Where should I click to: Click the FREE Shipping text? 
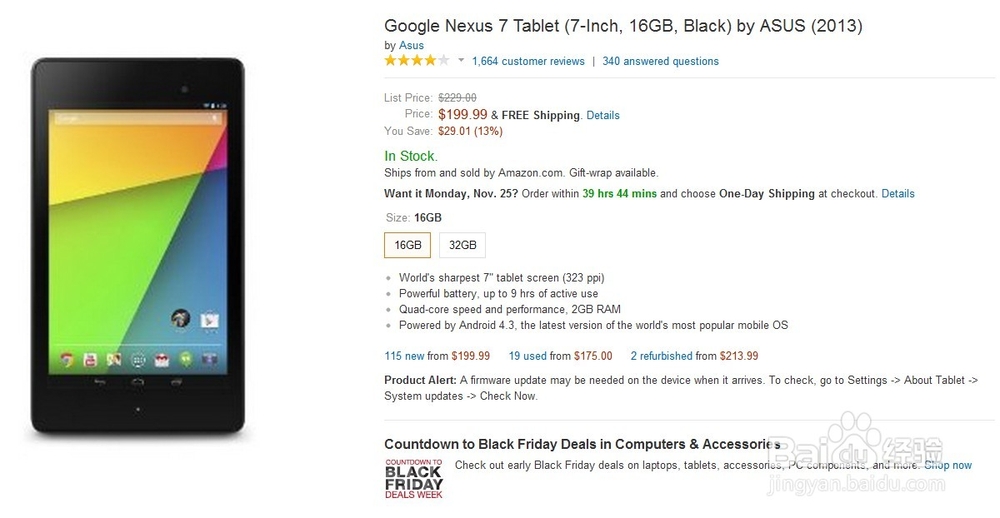pos(541,115)
